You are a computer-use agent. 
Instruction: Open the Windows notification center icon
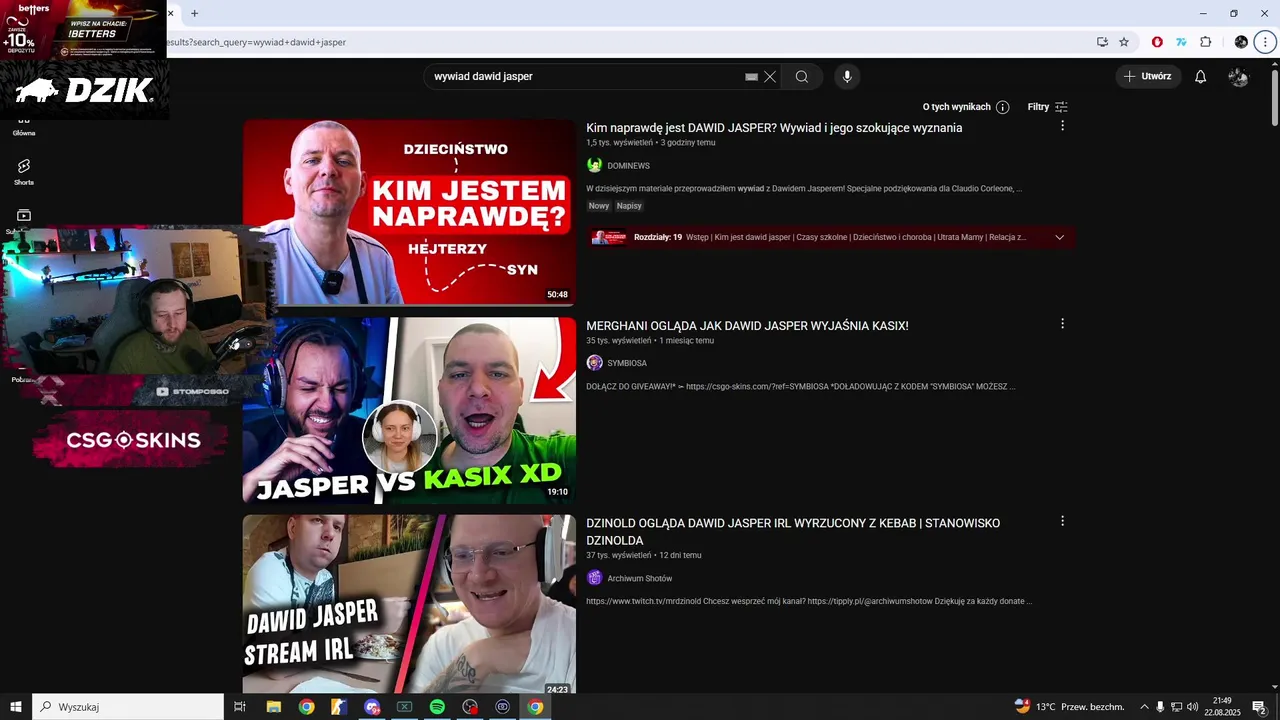click(1259, 707)
